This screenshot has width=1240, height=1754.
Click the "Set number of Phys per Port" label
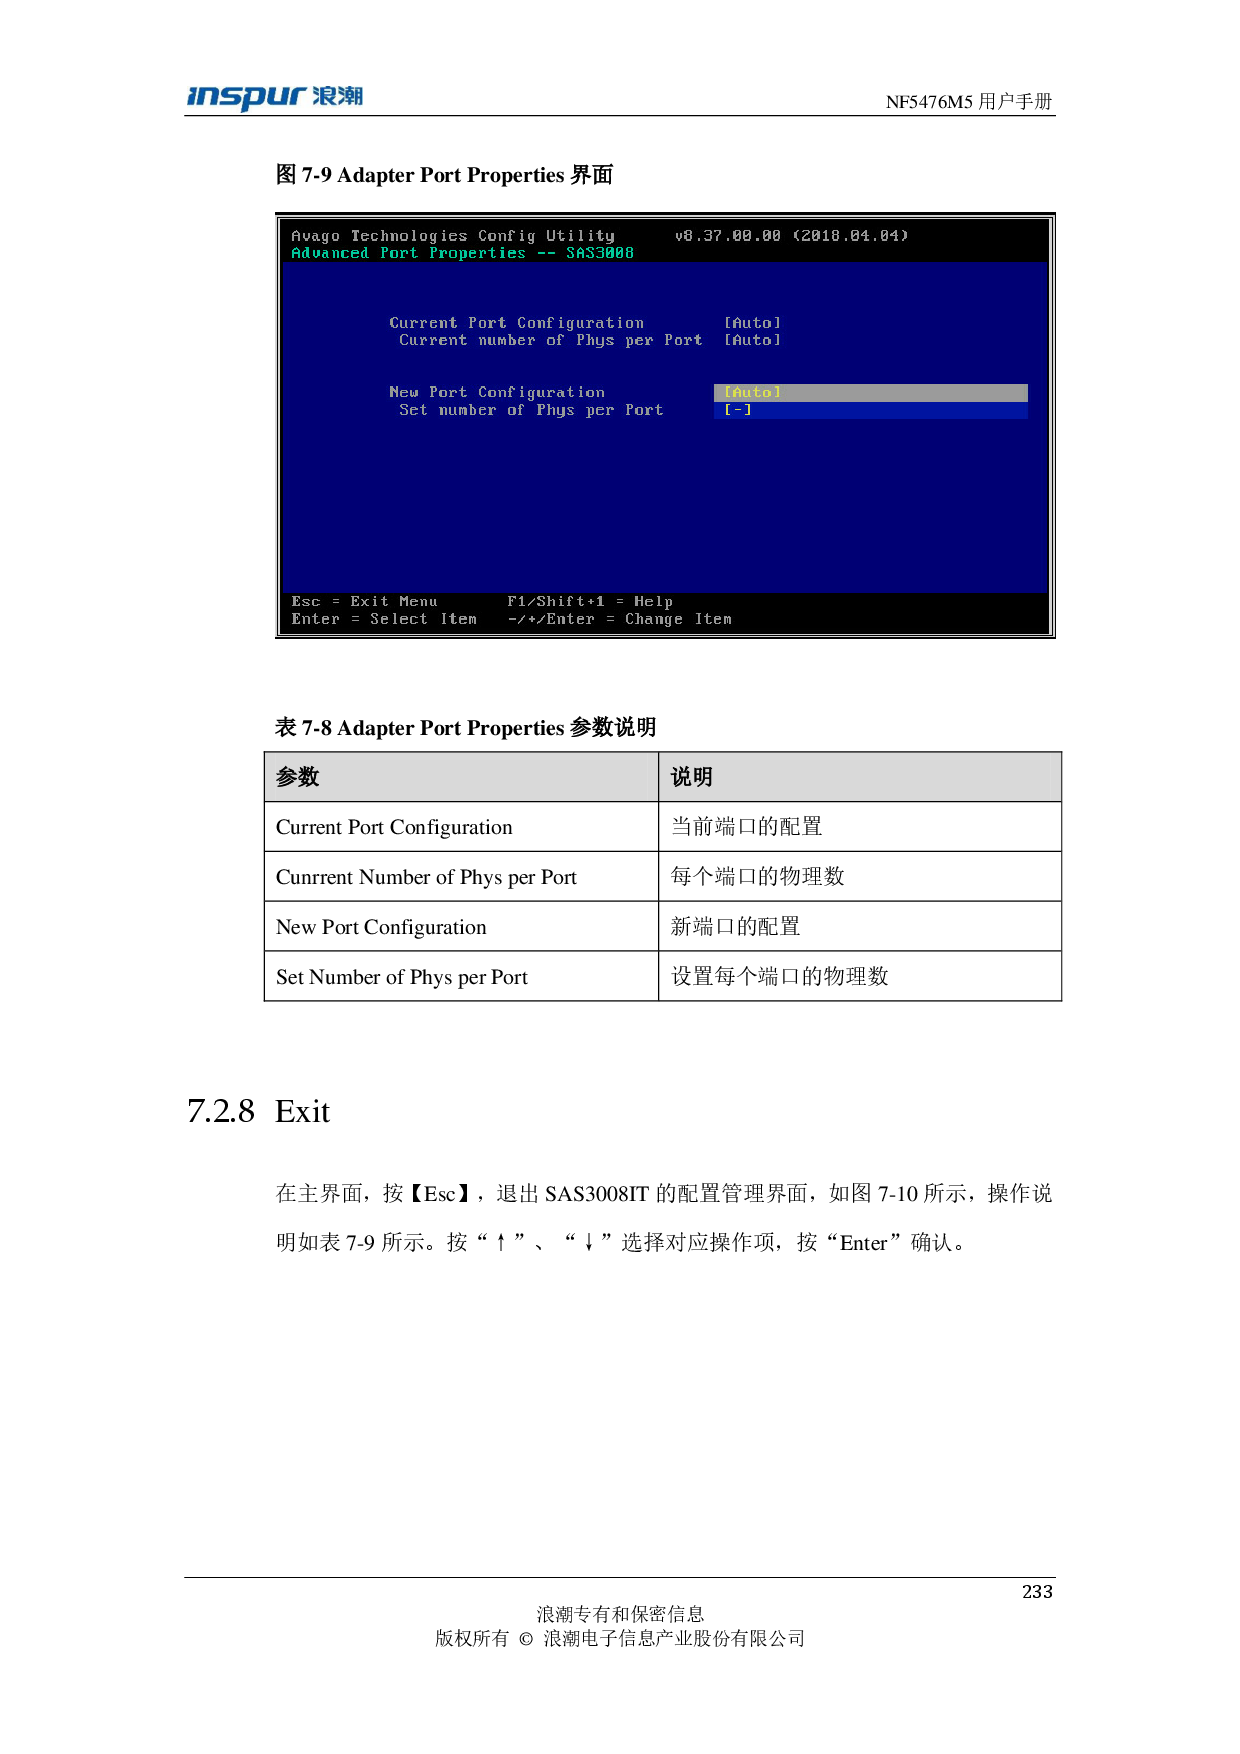pos(531,411)
